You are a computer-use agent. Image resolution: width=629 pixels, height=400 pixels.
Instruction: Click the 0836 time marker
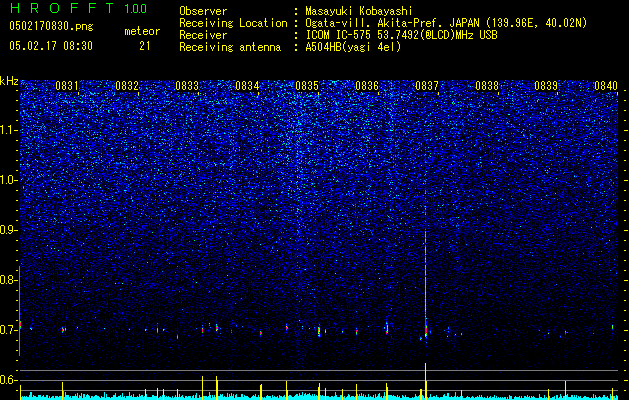[x=367, y=86]
